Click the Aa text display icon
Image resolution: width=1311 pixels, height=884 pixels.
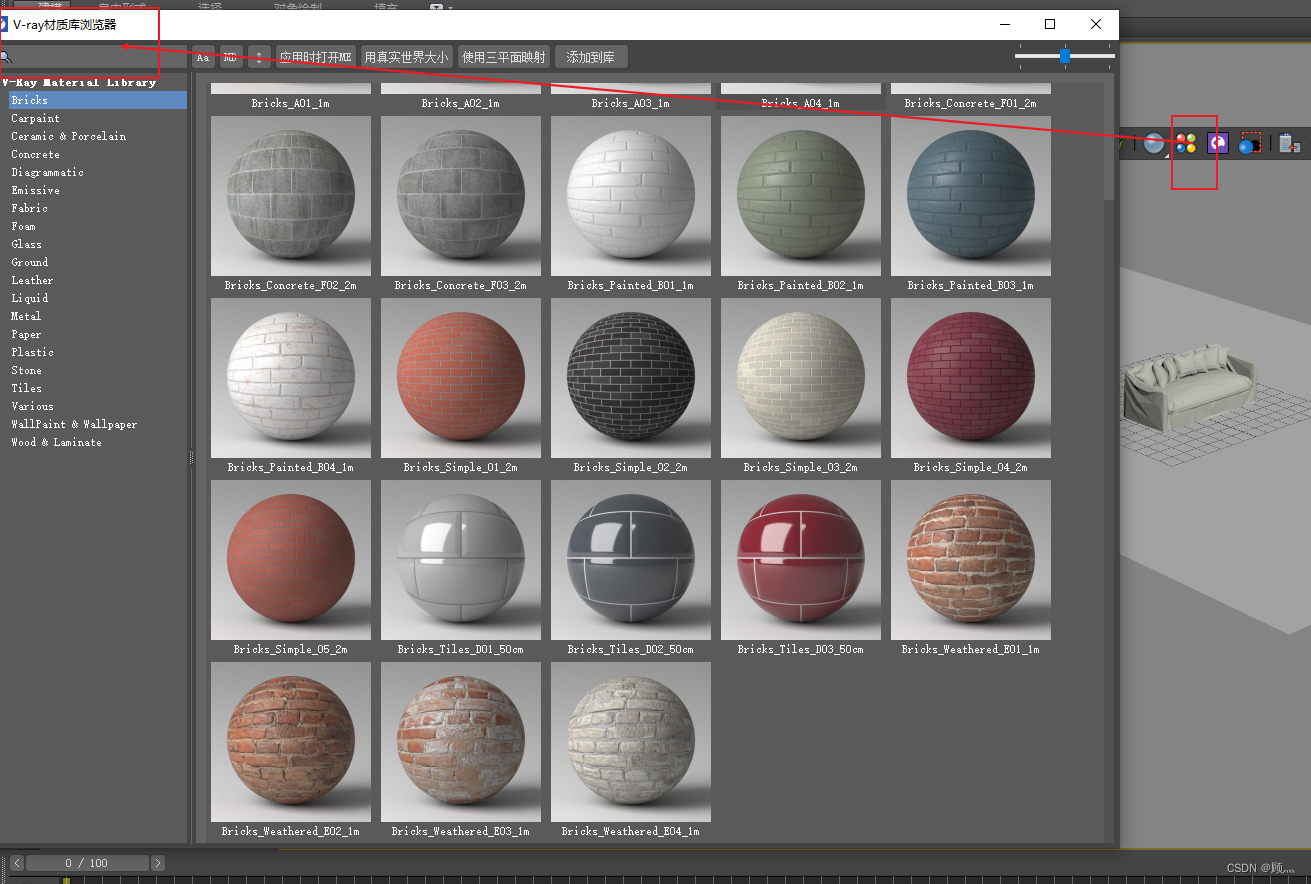202,57
